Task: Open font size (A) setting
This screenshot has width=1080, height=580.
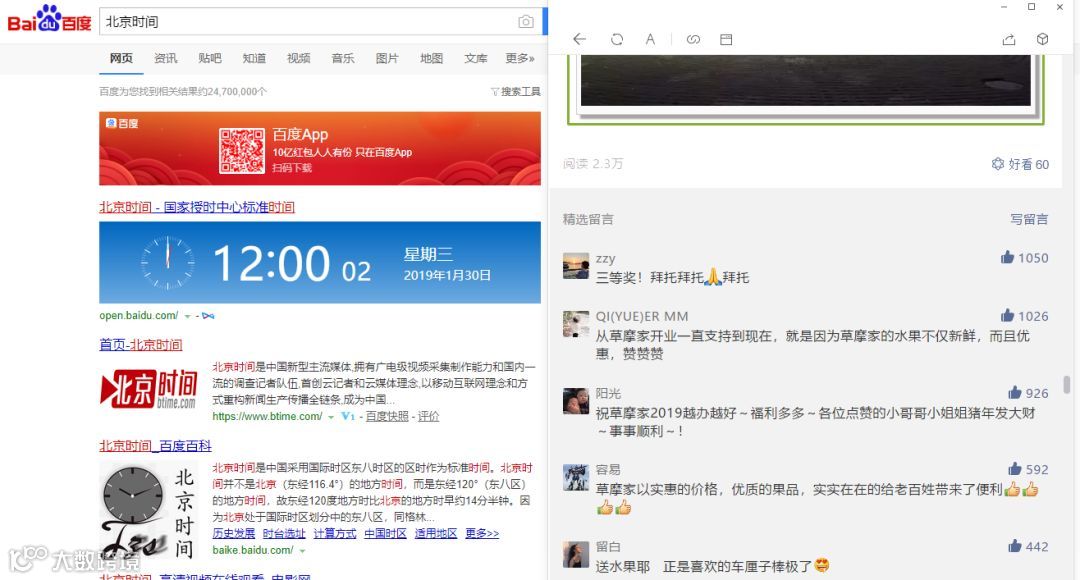Action: click(x=650, y=39)
